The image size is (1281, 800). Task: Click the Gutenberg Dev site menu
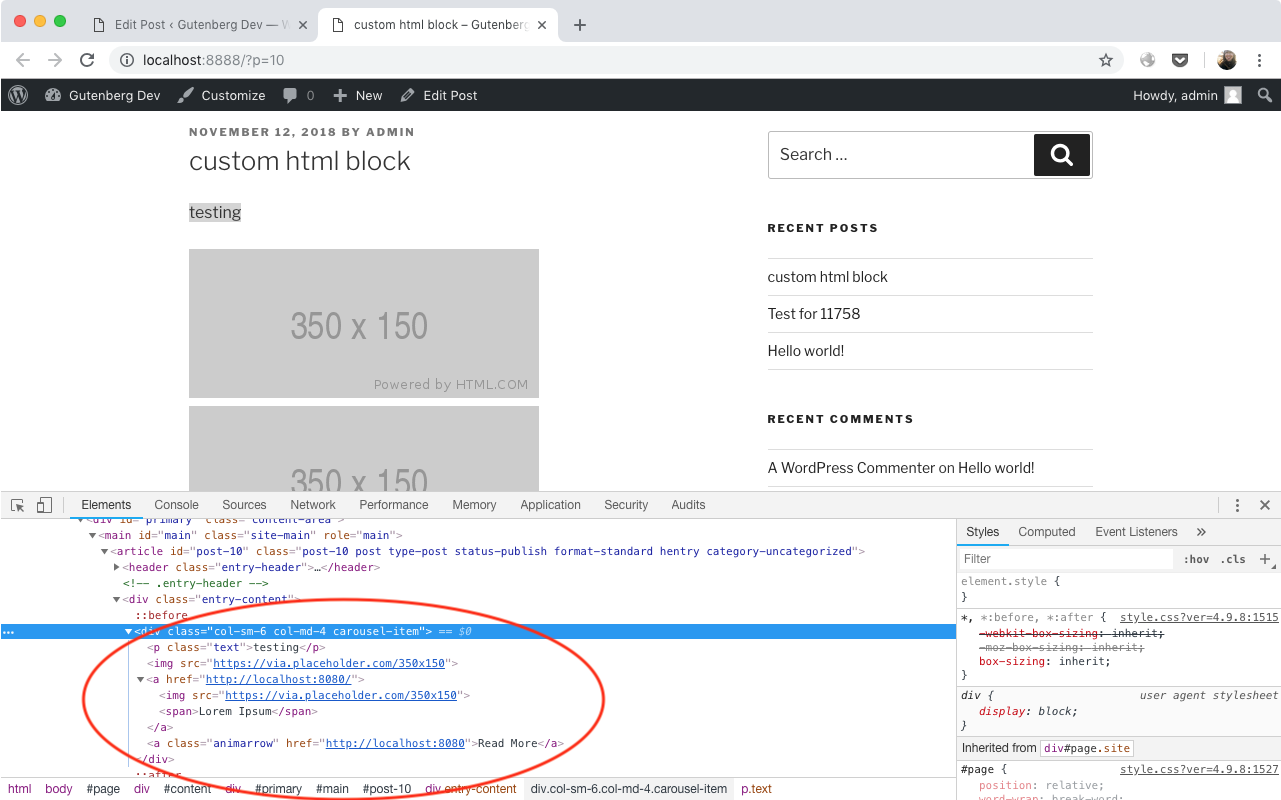click(x=103, y=95)
